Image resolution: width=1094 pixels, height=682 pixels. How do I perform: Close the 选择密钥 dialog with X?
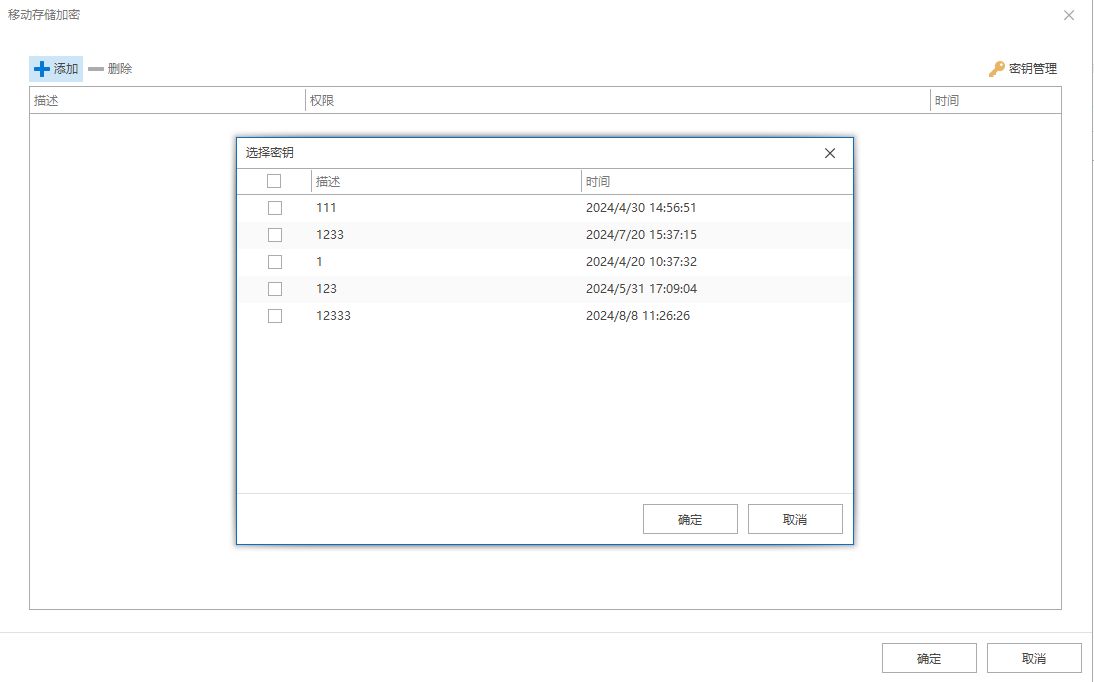(x=830, y=153)
